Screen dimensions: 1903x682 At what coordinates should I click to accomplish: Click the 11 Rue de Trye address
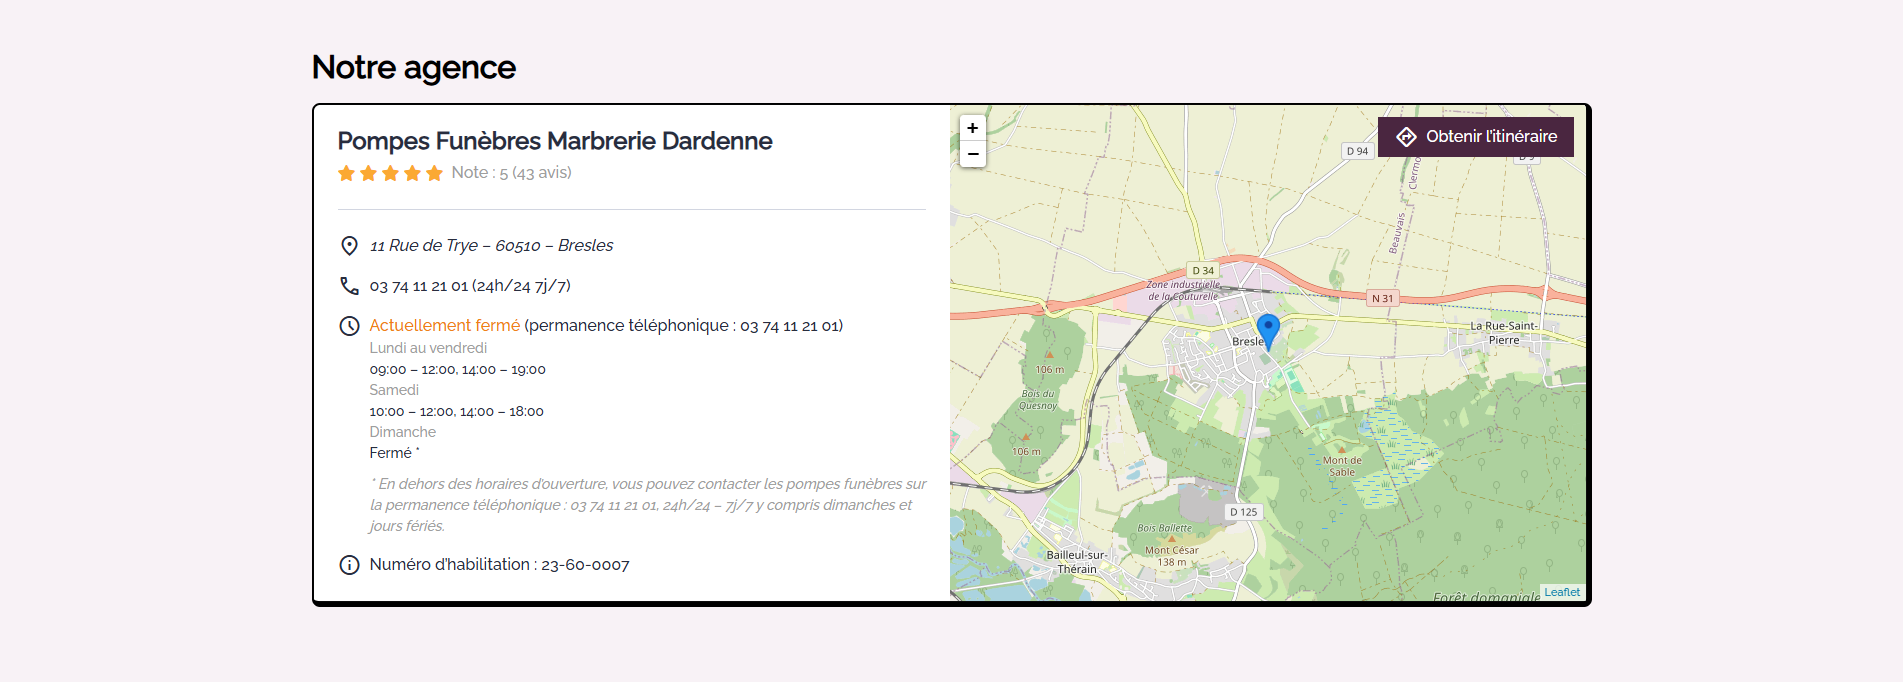pyautogui.click(x=491, y=246)
